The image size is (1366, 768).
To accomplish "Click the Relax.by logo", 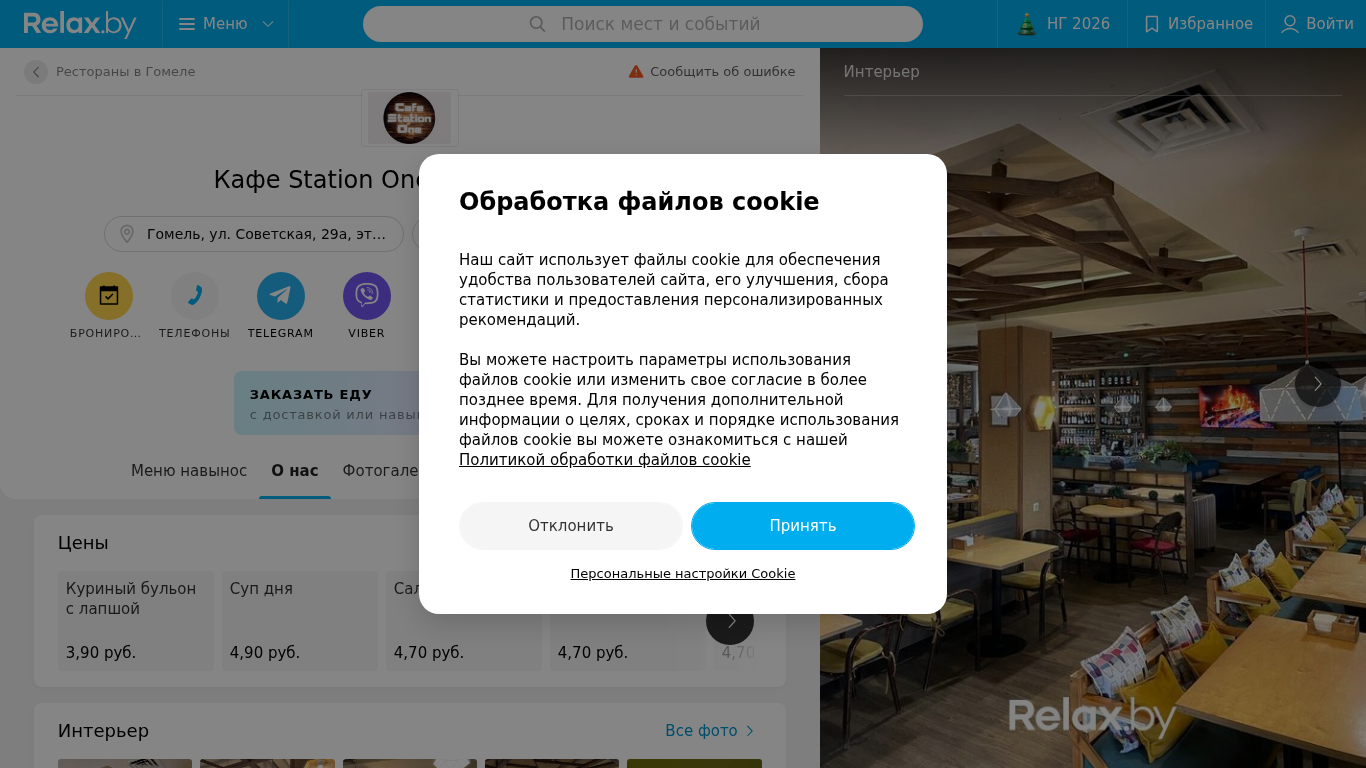I will pyautogui.click(x=80, y=24).
